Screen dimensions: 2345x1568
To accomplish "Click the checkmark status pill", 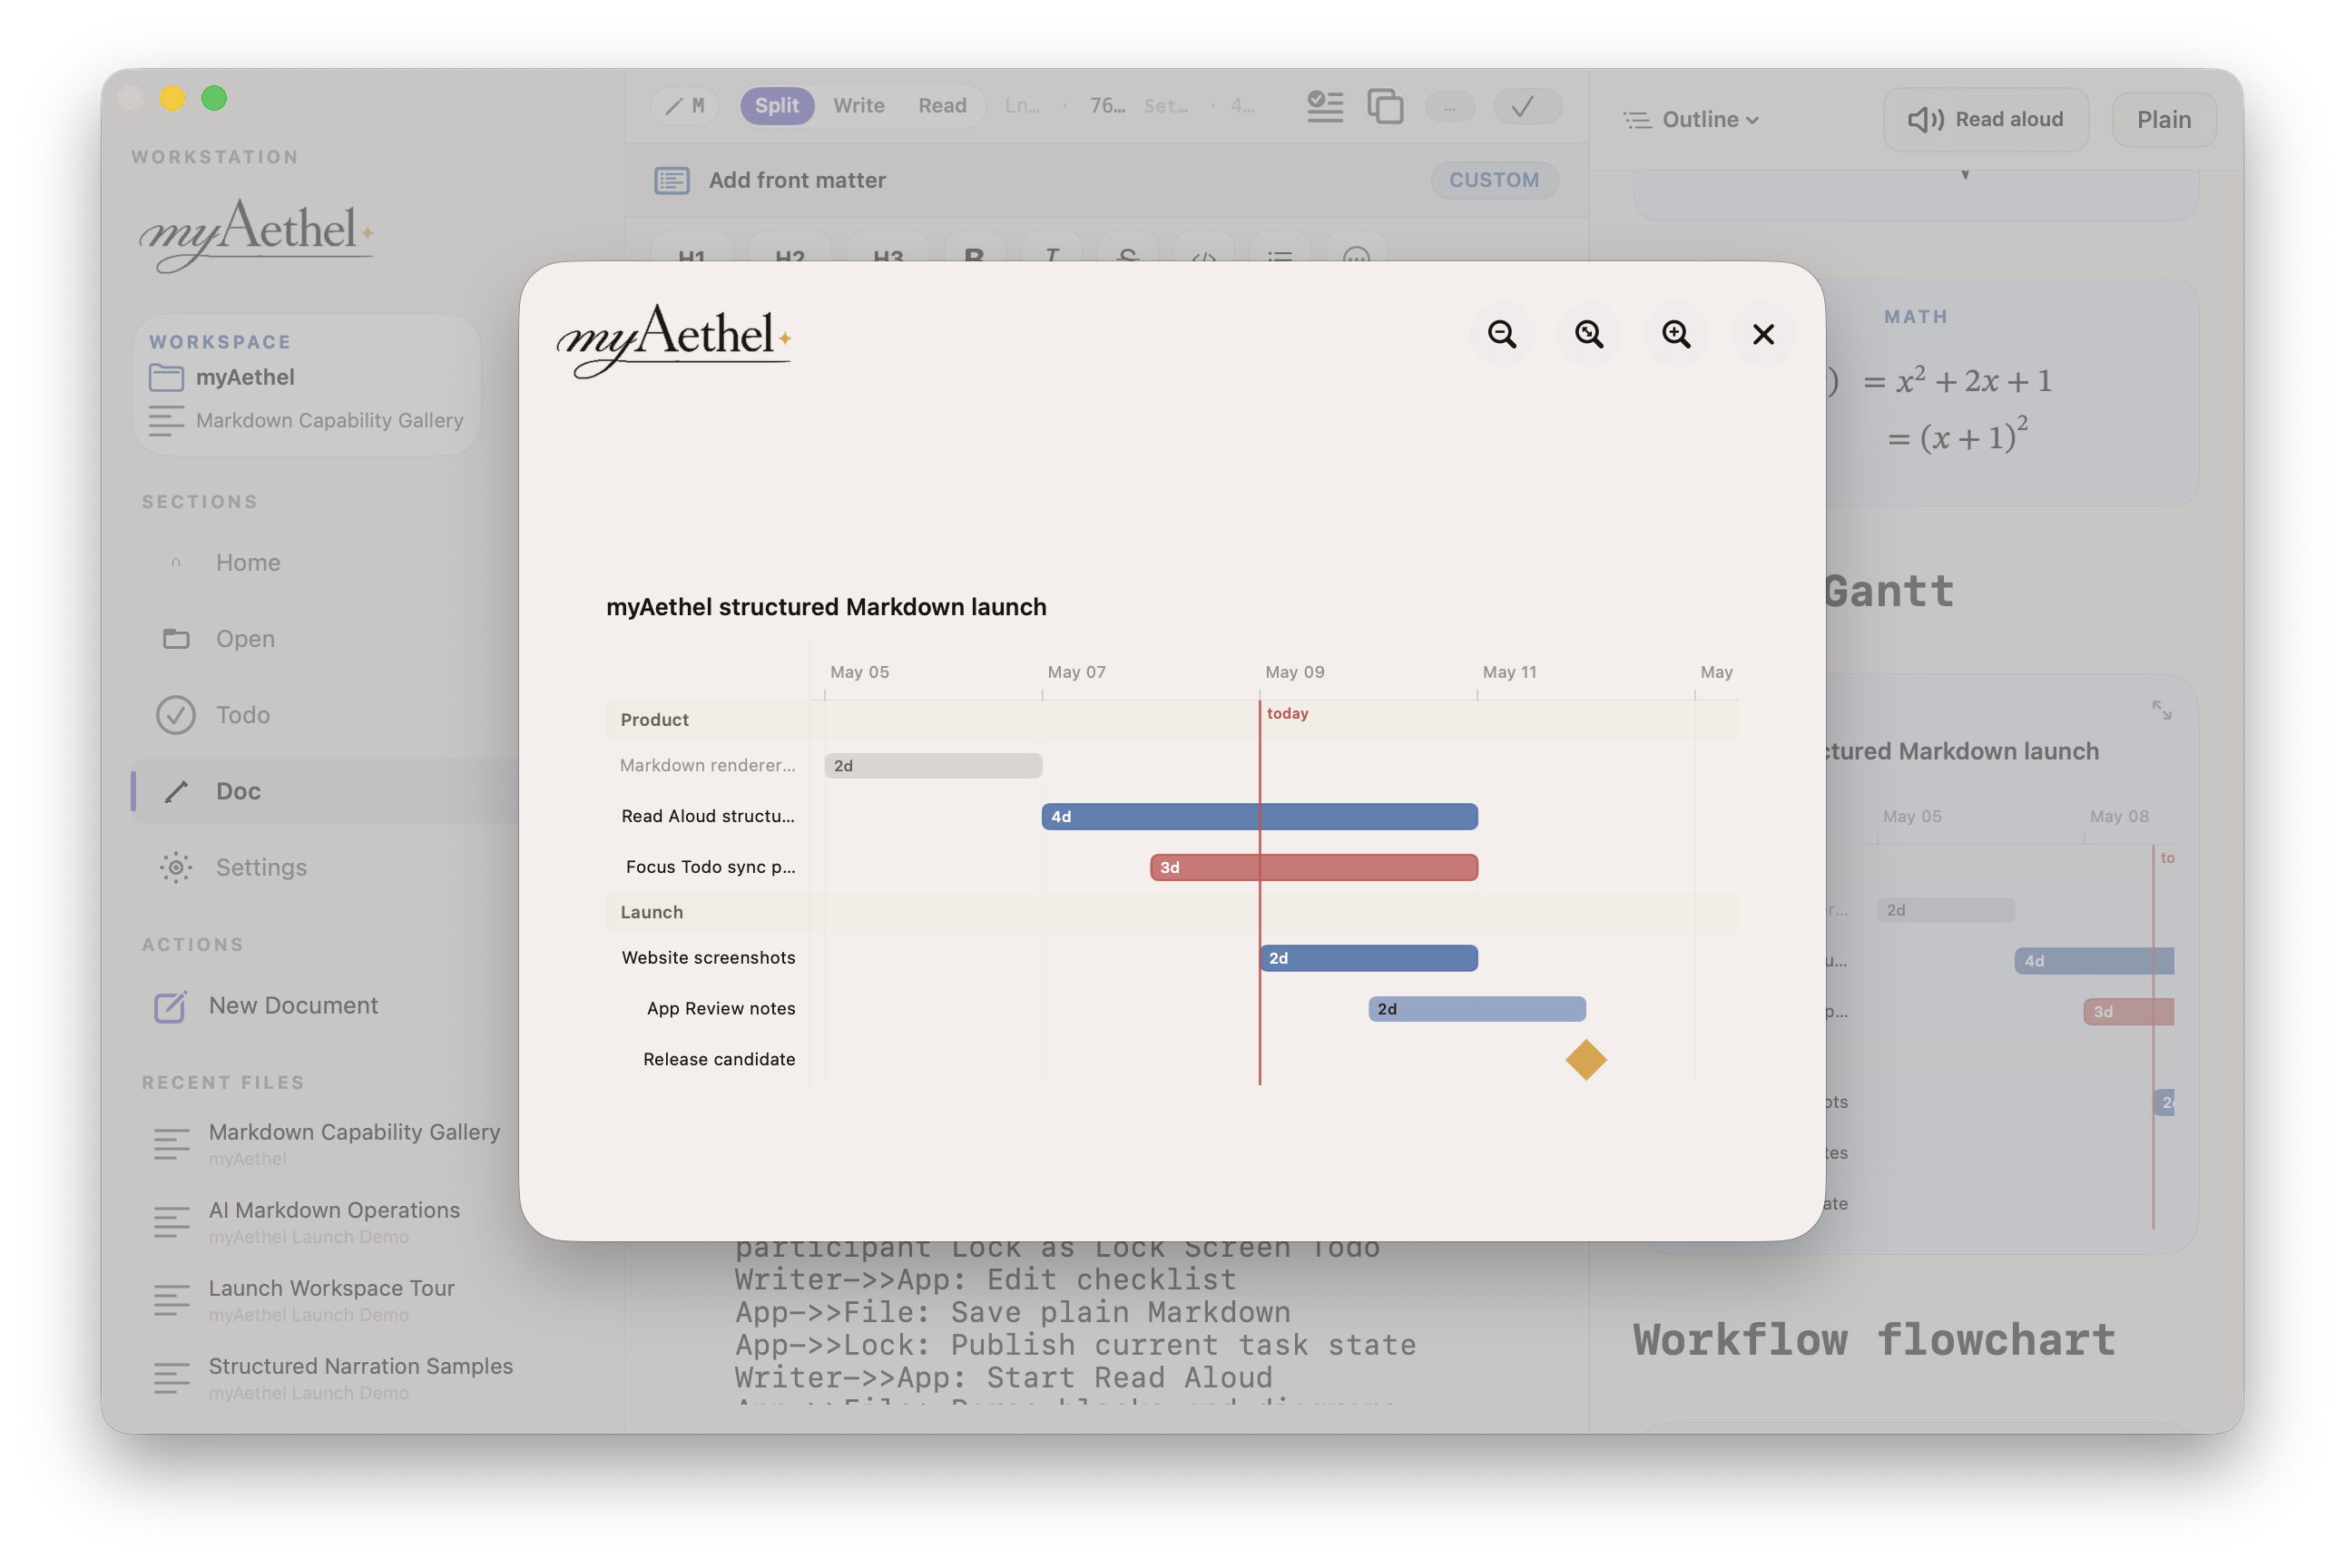I will click(x=1526, y=106).
